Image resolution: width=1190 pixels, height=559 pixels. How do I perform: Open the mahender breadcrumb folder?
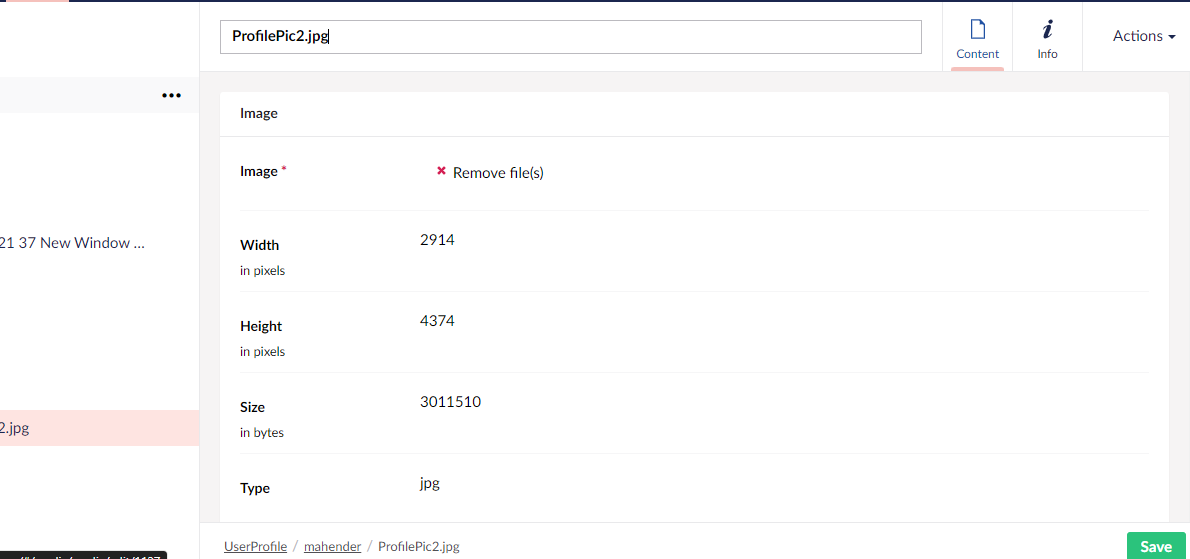tap(332, 546)
